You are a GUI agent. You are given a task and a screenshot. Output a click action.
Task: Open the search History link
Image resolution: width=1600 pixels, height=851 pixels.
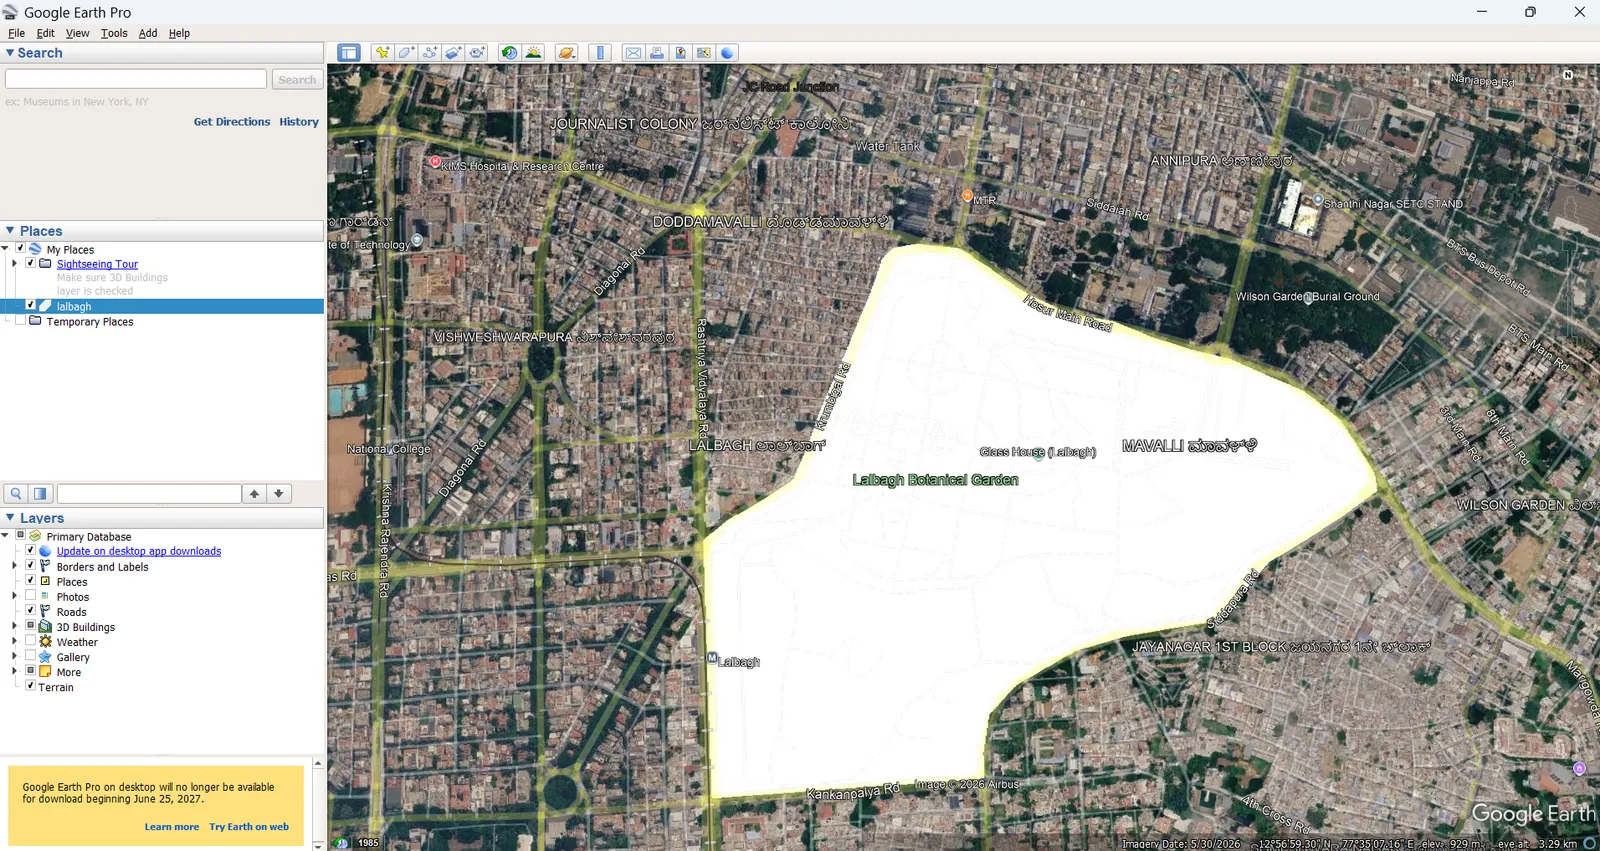299,122
